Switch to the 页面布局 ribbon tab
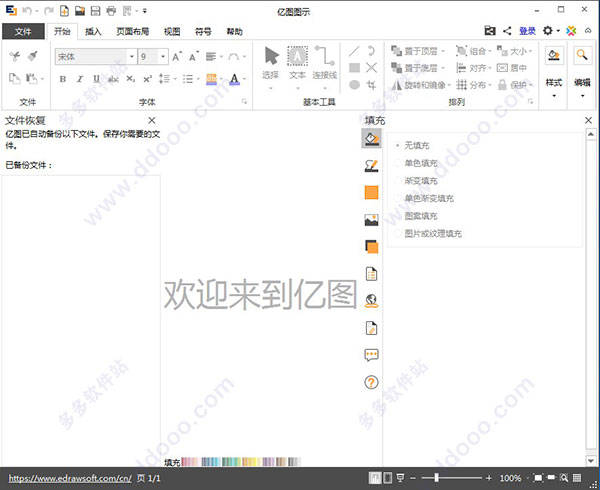The image size is (600, 490). 132,31
